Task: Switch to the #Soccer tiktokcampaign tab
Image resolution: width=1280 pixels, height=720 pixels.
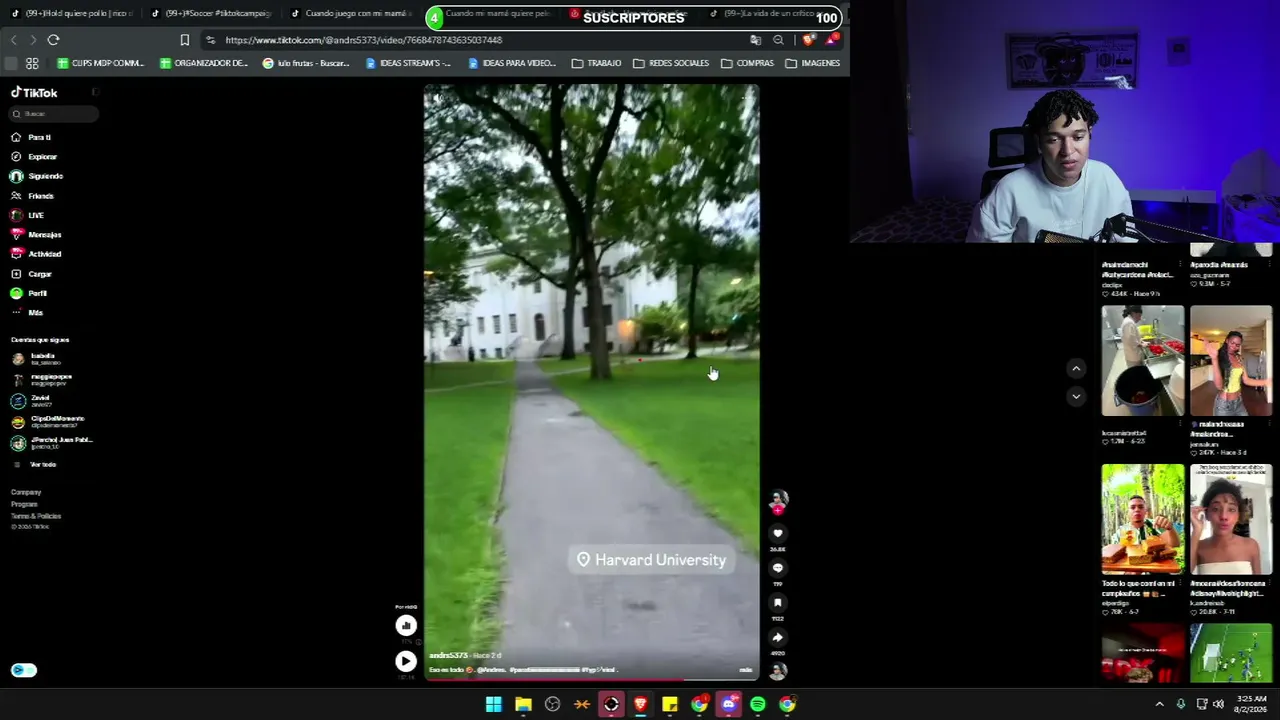Action: click(x=211, y=14)
